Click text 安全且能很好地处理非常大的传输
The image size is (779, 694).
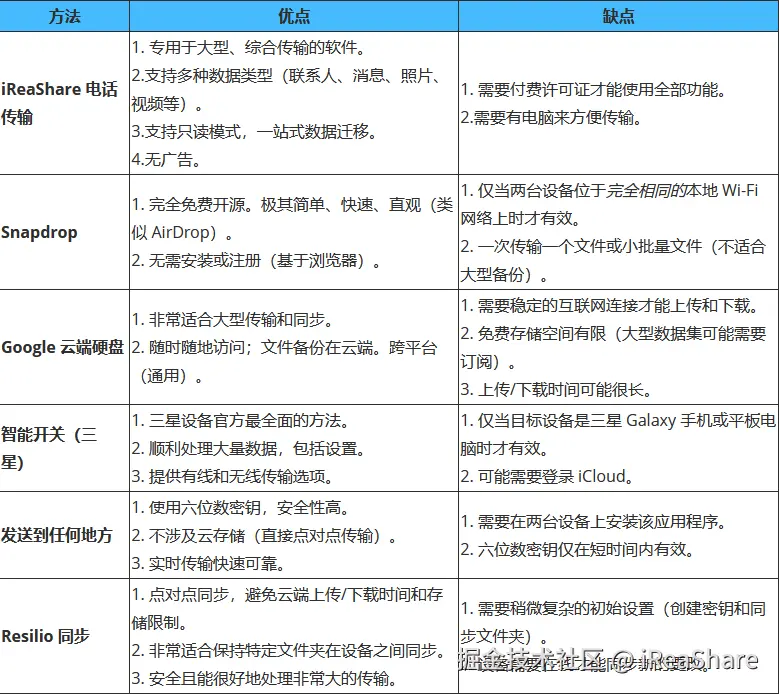(269, 678)
